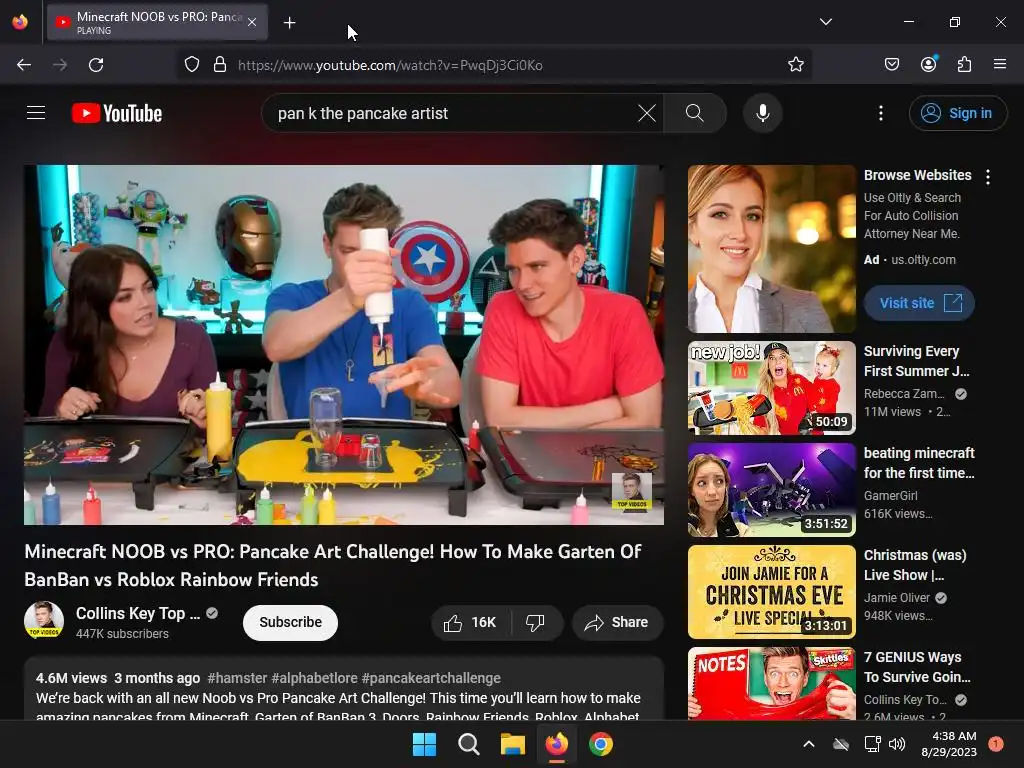Focus the YouTube search input field
This screenshot has height=768, width=1024.
(x=454, y=113)
